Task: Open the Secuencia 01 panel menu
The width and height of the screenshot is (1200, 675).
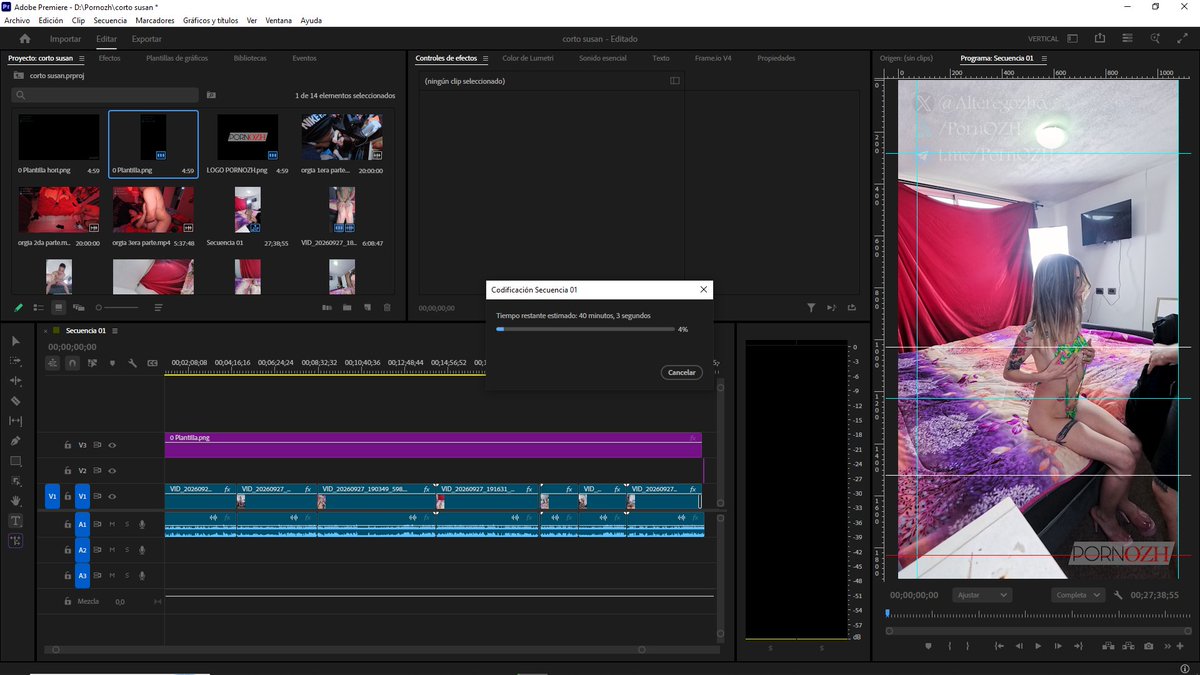Action: pyautogui.click(x=115, y=331)
